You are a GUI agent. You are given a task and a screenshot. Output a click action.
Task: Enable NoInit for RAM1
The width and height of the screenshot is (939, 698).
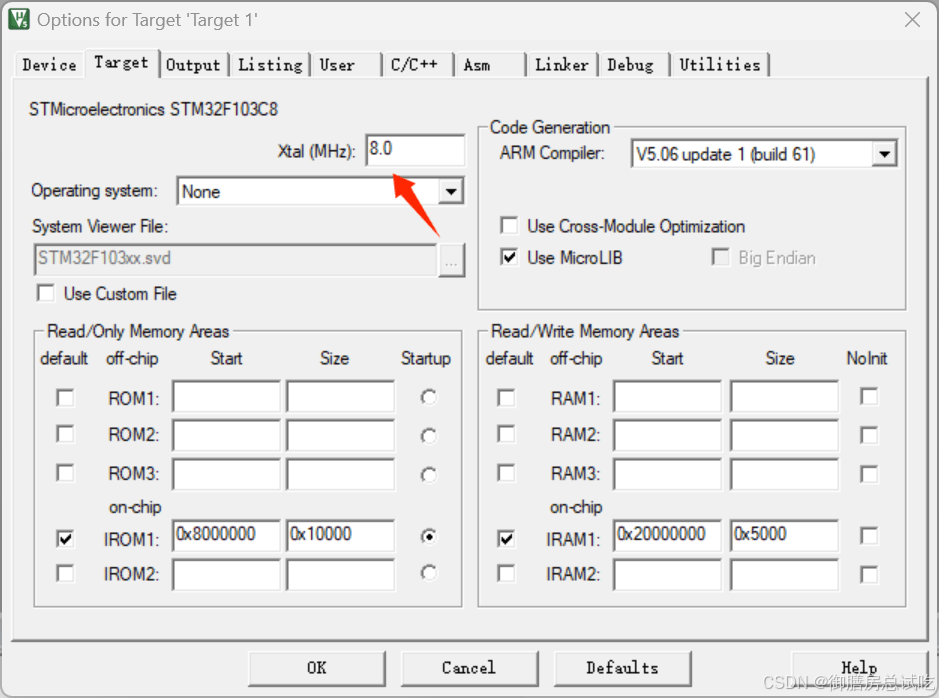click(869, 396)
